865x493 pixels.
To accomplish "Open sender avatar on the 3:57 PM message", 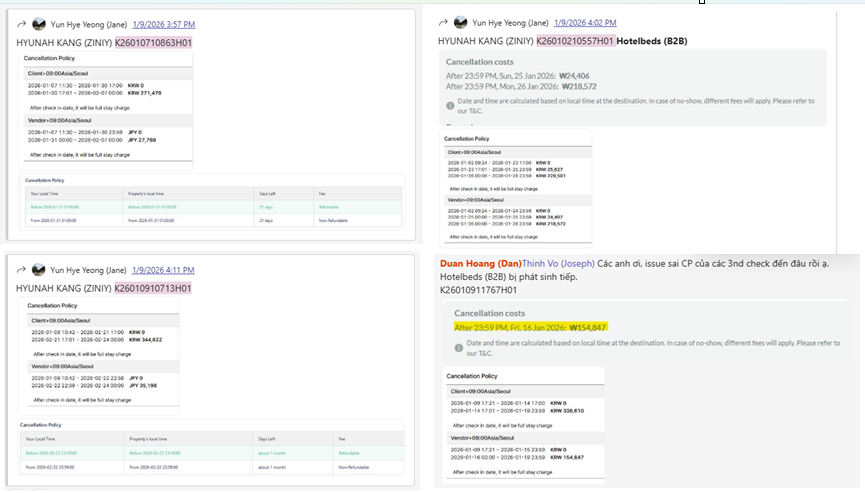I will [39, 24].
